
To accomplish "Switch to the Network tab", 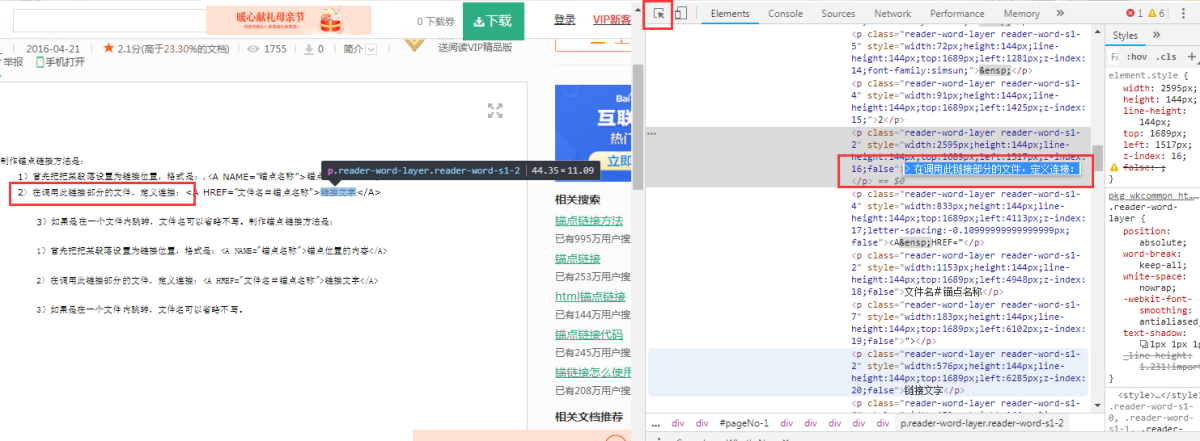I will [x=892, y=14].
